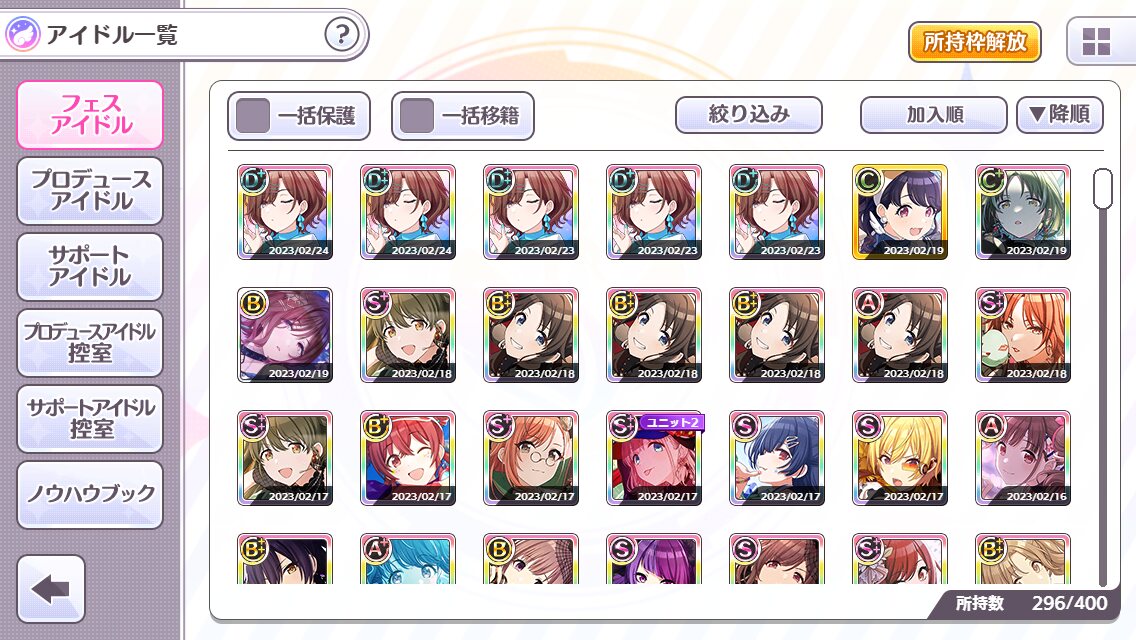The height and width of the screenshot is (640, 1136).
Task: Switch to grid view layout icon
Action: tap(1095, 41)
